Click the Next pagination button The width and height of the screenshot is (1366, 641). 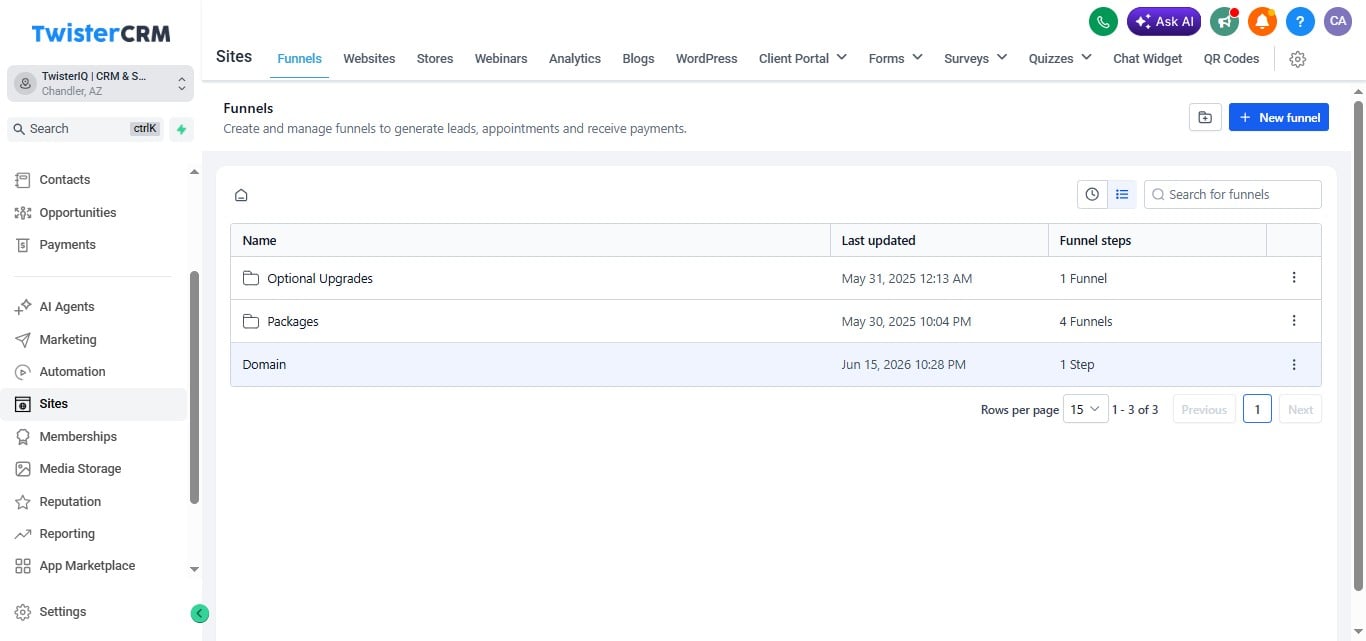(1300, 410)
